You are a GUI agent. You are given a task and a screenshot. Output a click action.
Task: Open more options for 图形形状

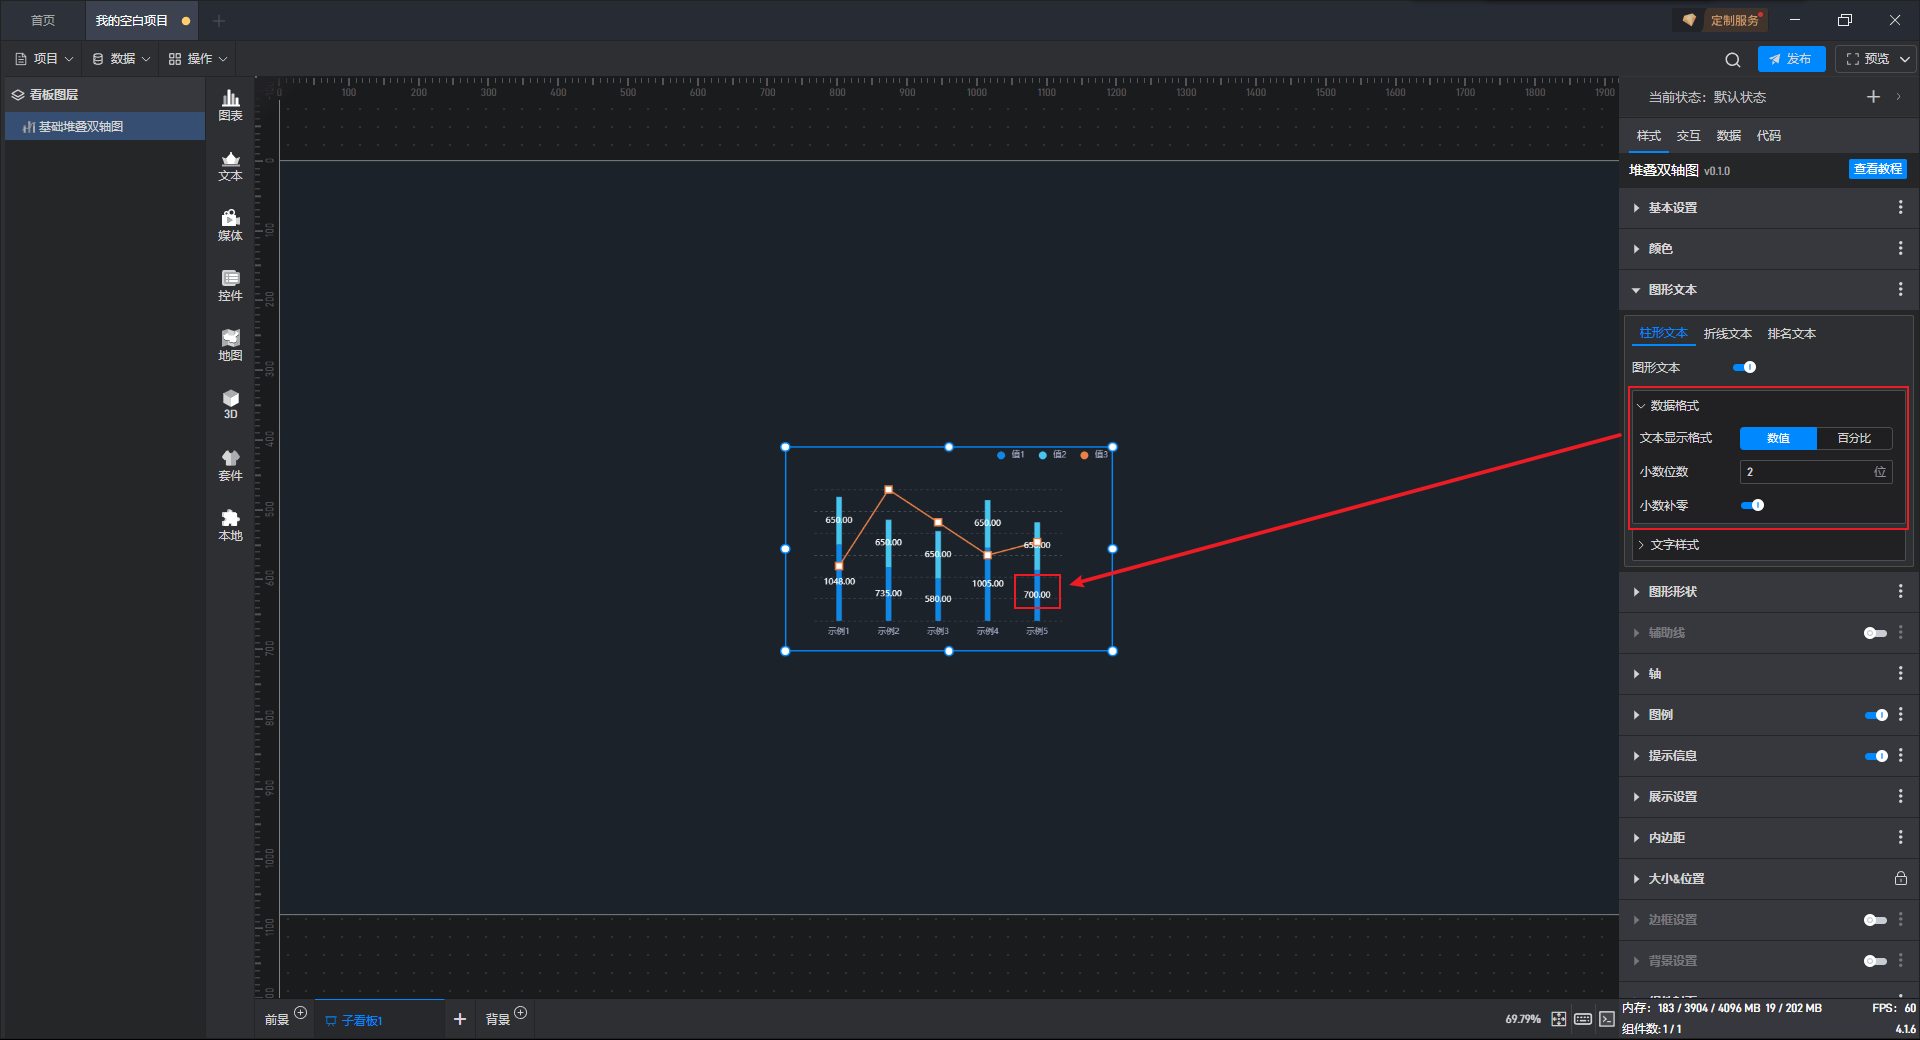(1900, 592)
